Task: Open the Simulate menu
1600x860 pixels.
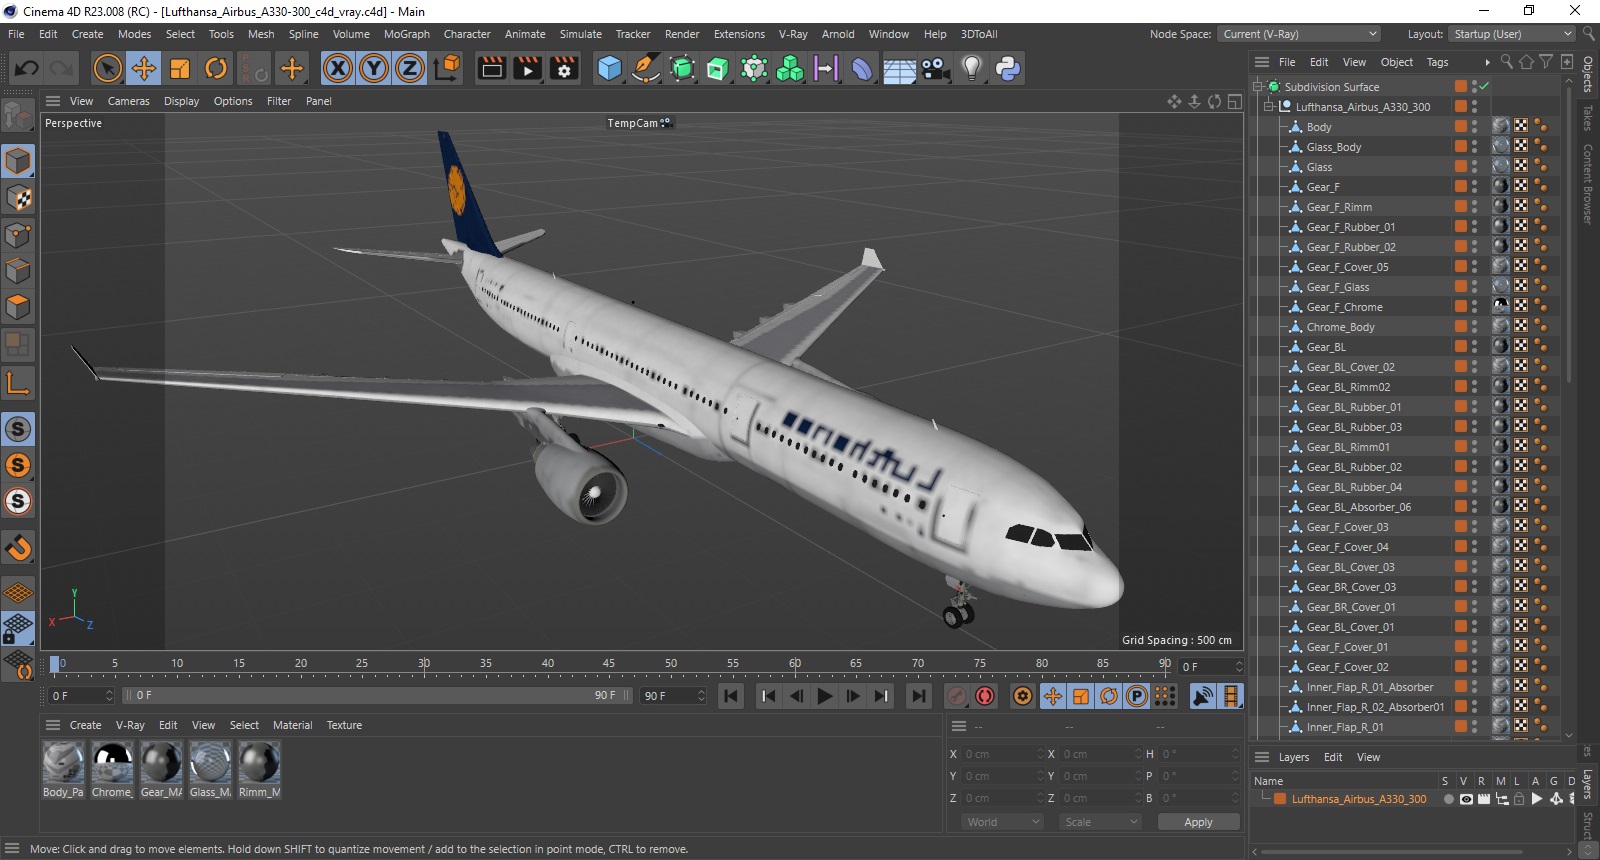Action: [580, 34]
